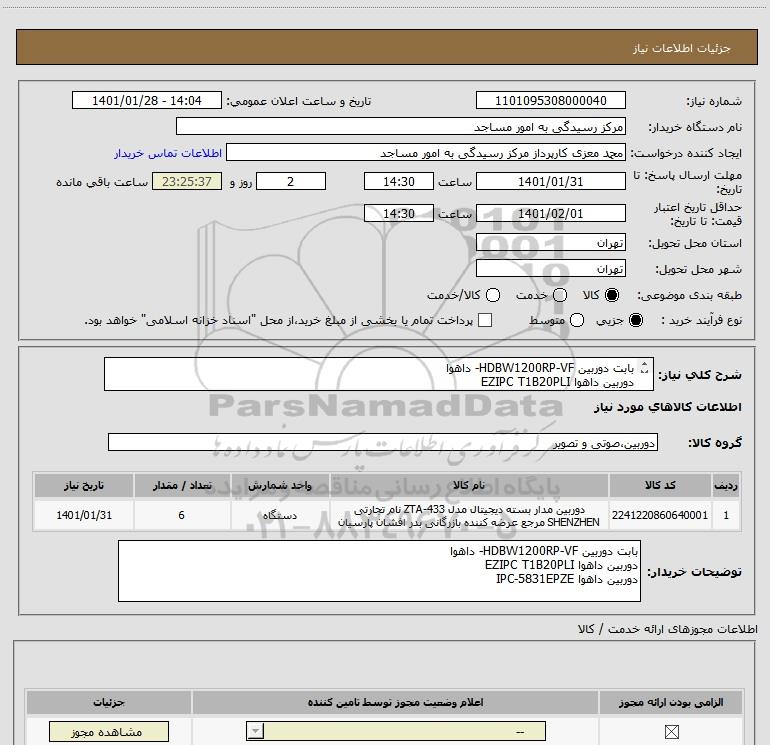Click the کد کالا column header
This screenshot has width=770, height=745.
tap(660, 486)
